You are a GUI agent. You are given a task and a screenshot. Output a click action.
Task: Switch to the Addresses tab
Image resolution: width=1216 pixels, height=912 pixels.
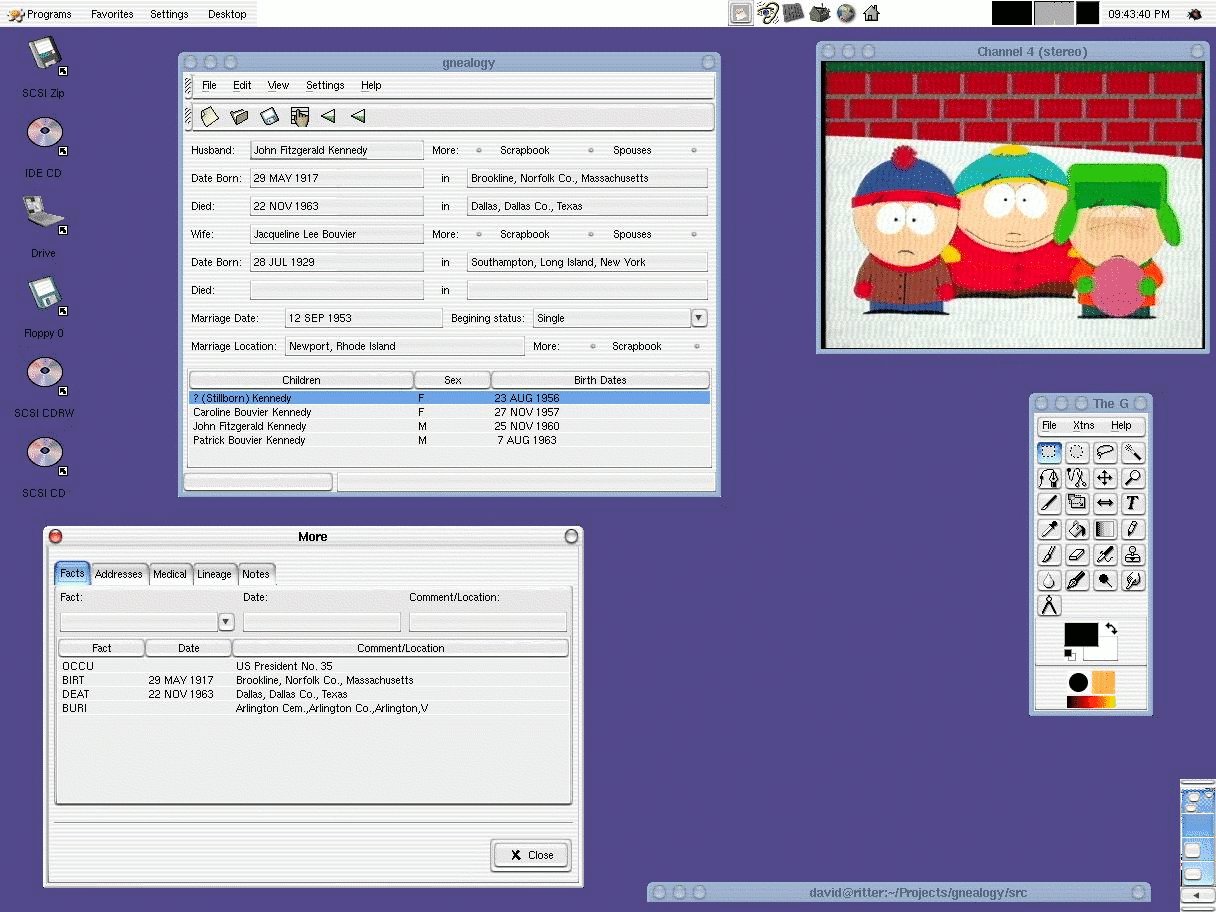119,574
